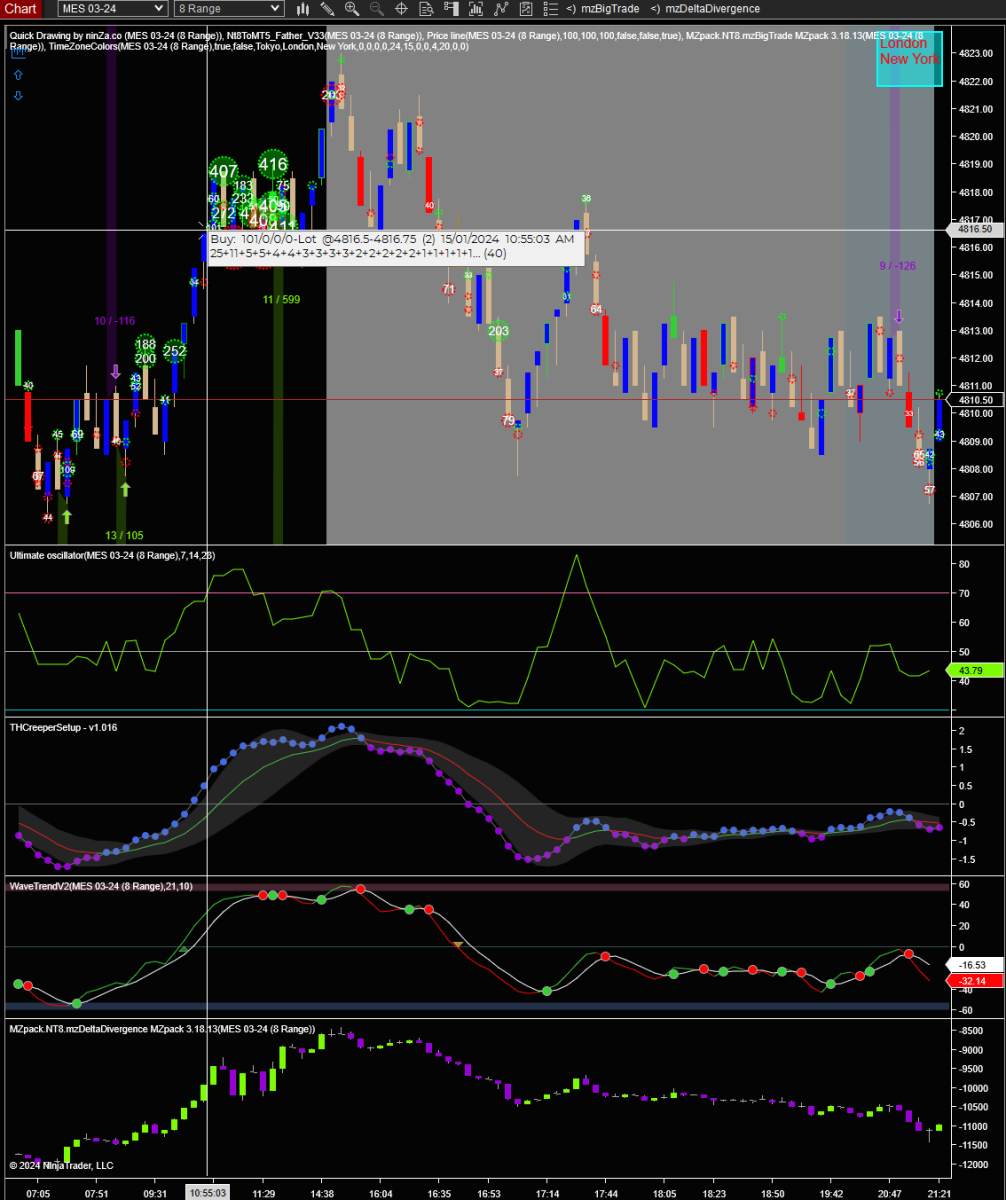Open the data series bars icon
This screenshot has width=1006, height=1200.
click(476, 8)
